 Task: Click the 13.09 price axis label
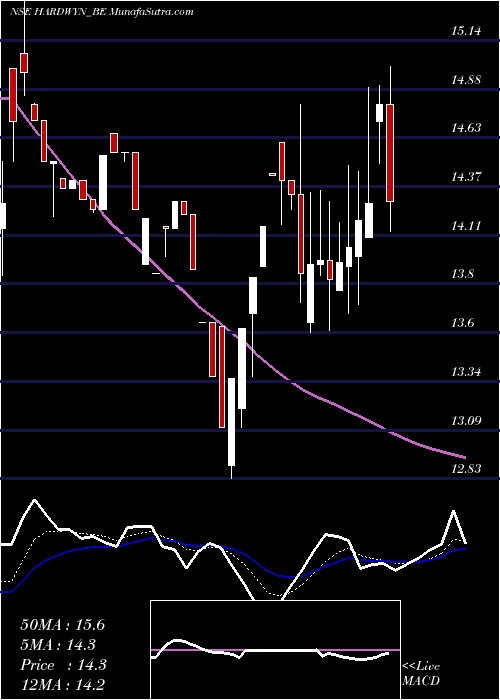[466, 421]
